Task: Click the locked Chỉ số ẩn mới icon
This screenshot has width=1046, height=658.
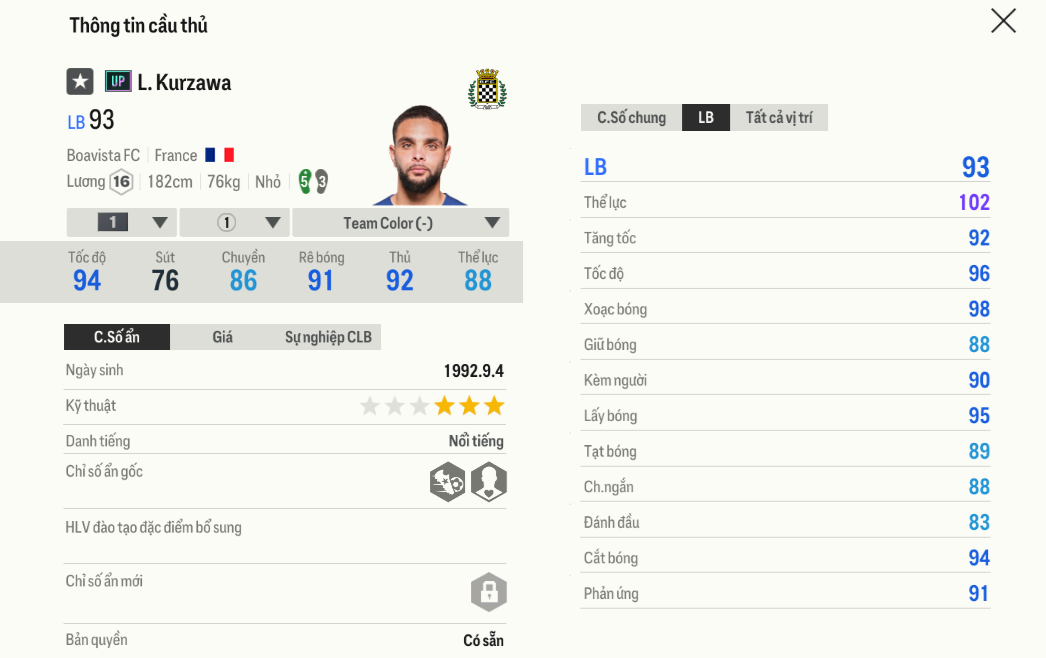Action: [487, 592]
